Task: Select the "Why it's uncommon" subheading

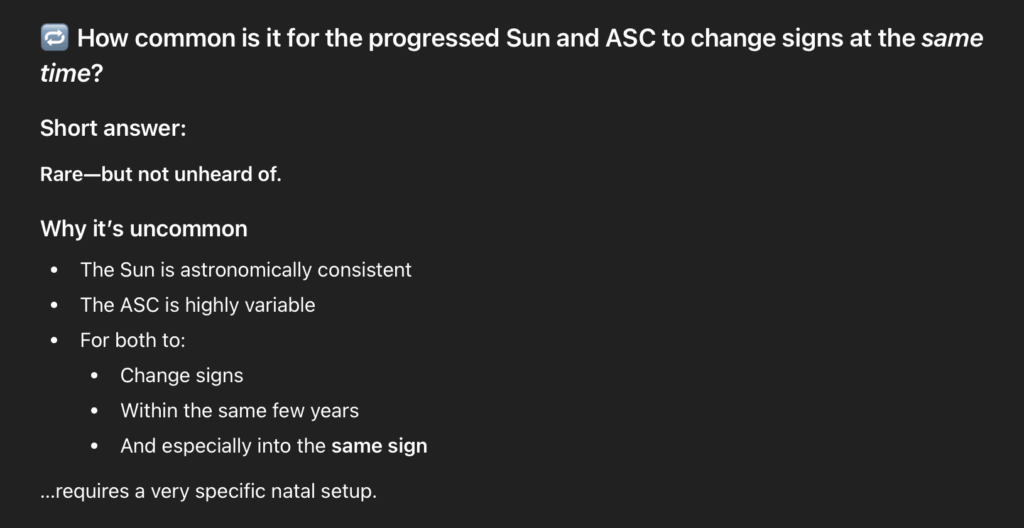Action: click(143, 229)
